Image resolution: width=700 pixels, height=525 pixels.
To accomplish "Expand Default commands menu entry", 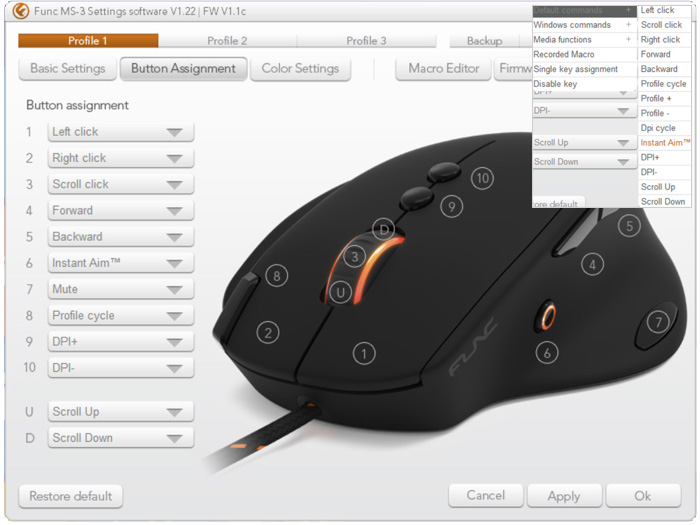I will pos(584,10).
